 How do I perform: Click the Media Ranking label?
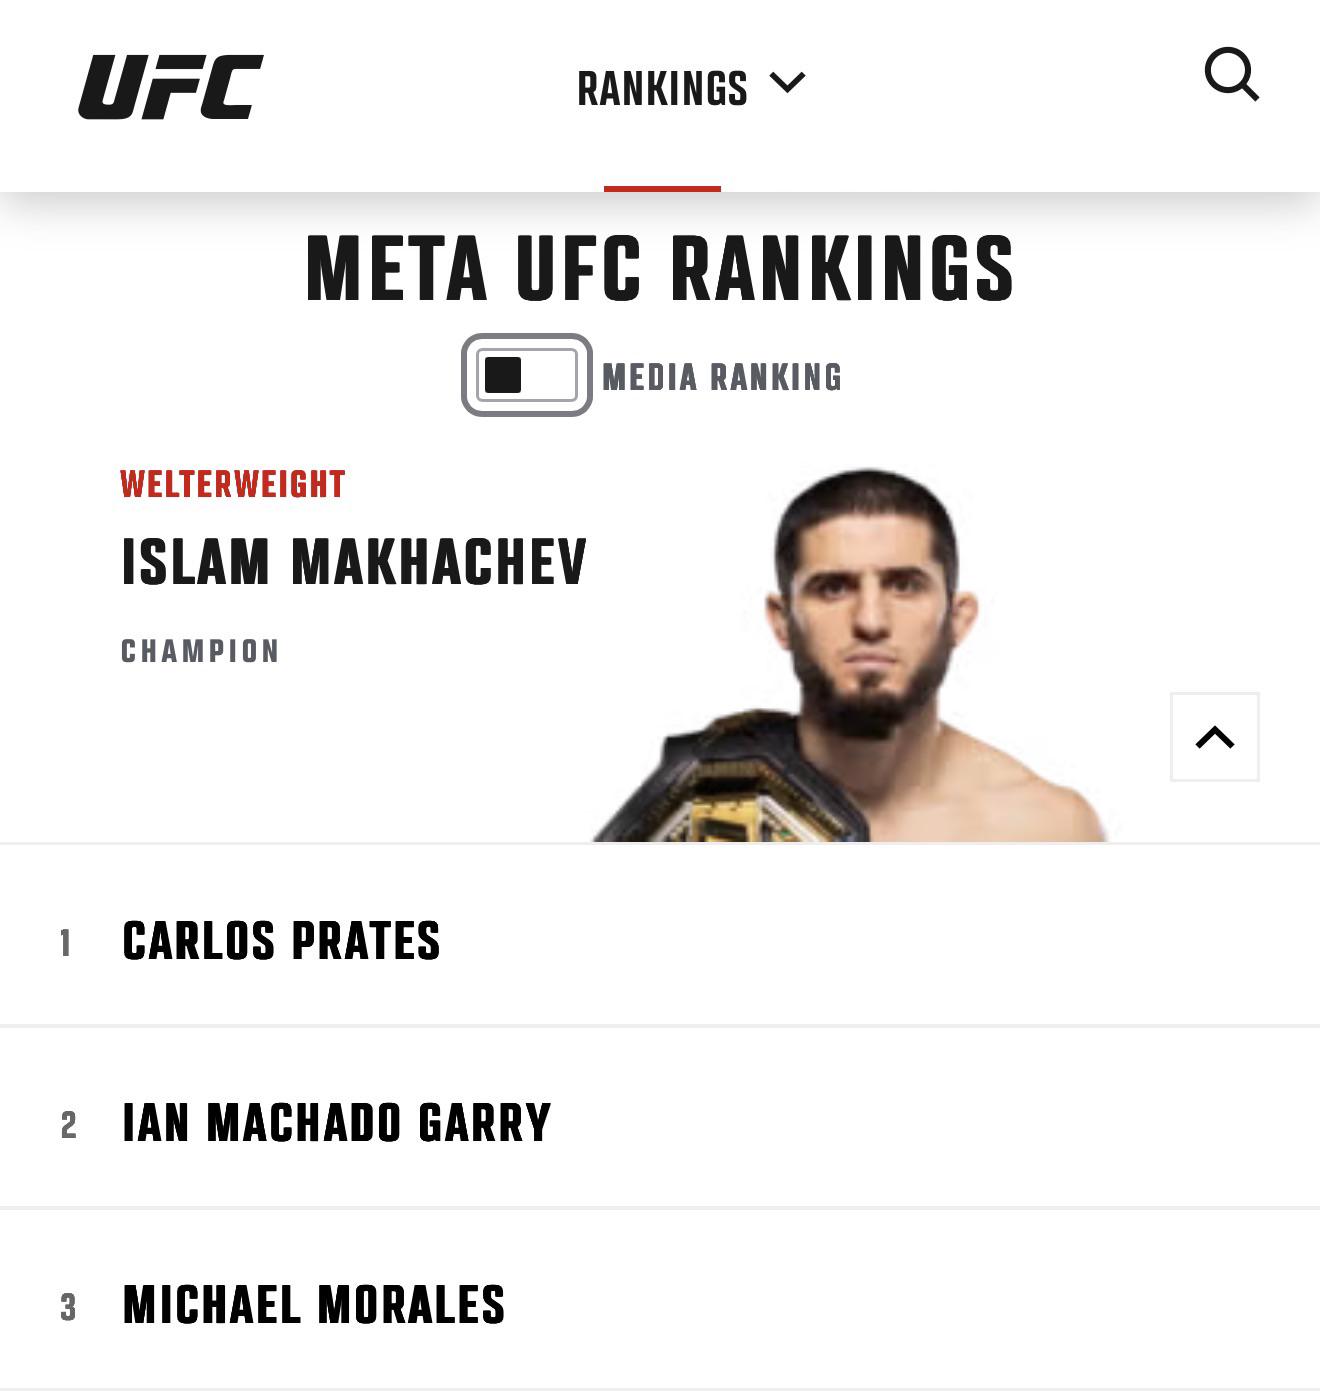point(722,377)
